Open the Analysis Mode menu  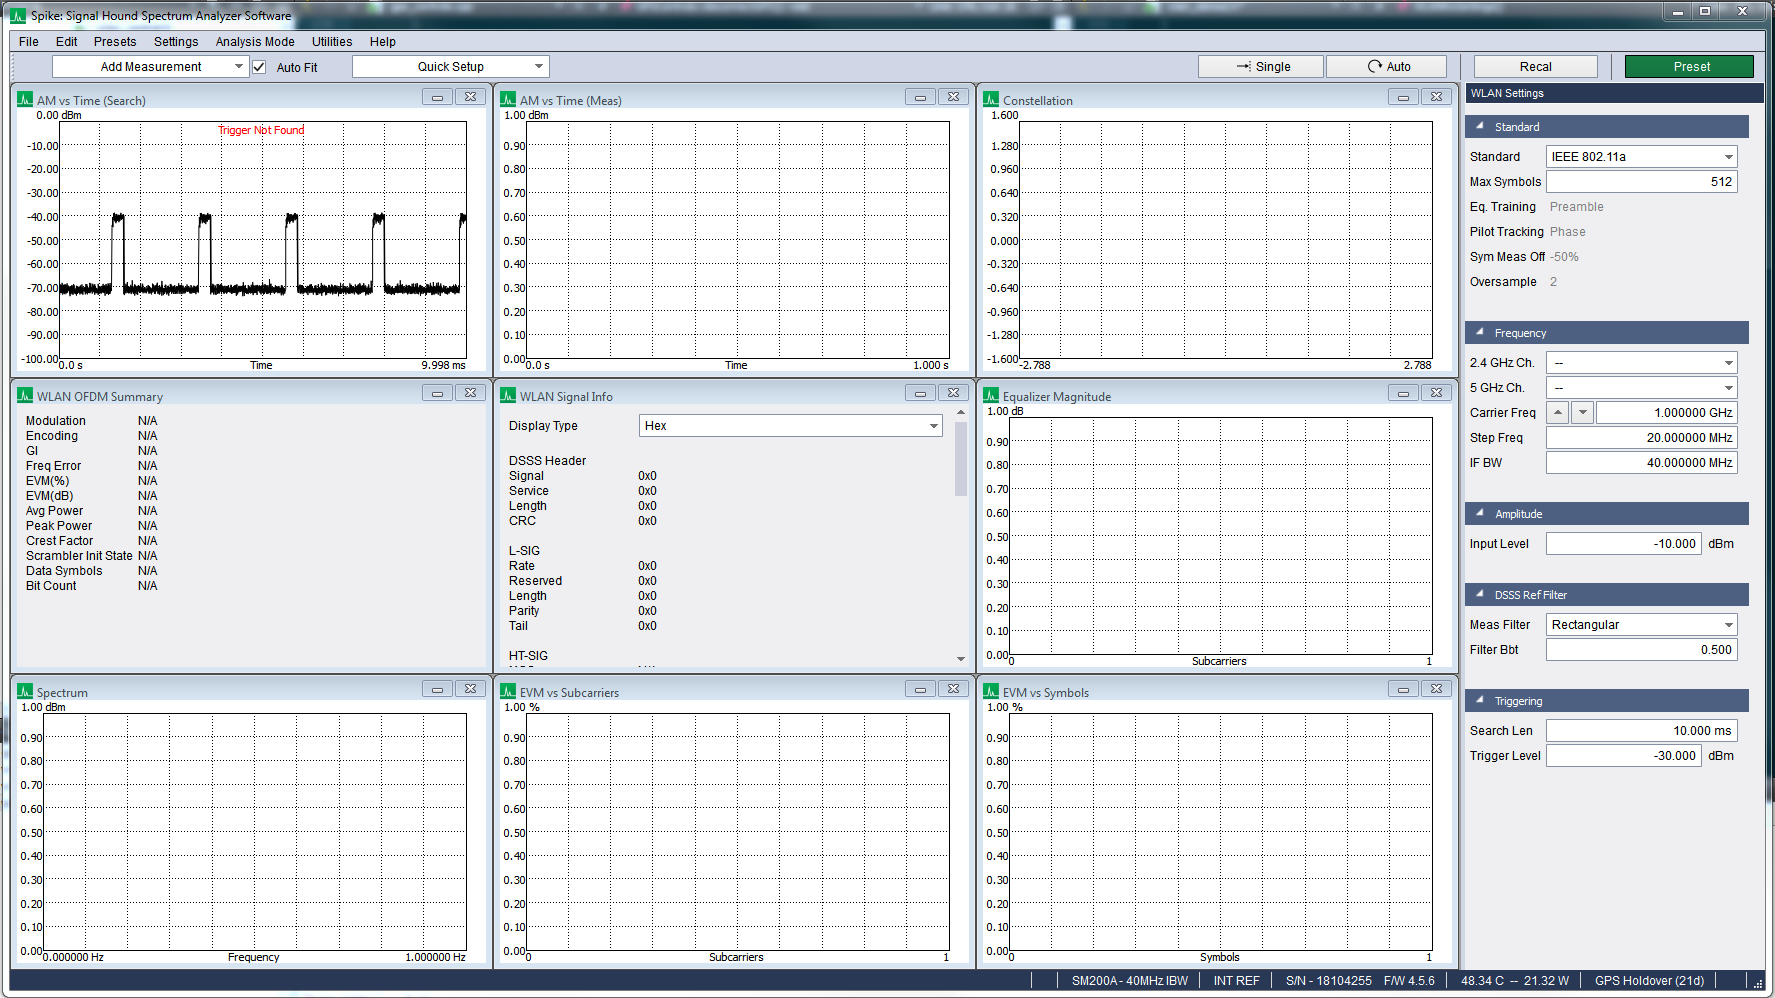255,42
